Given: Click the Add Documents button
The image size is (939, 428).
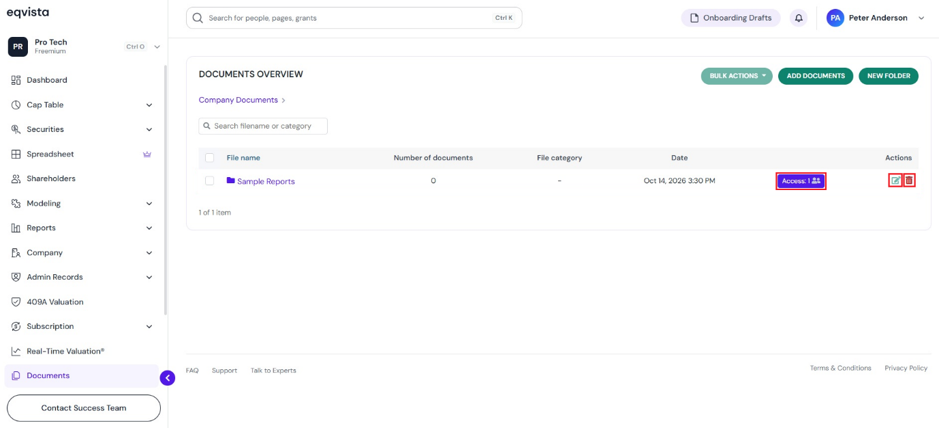Looking at the screenshot, I should point(816,76).
